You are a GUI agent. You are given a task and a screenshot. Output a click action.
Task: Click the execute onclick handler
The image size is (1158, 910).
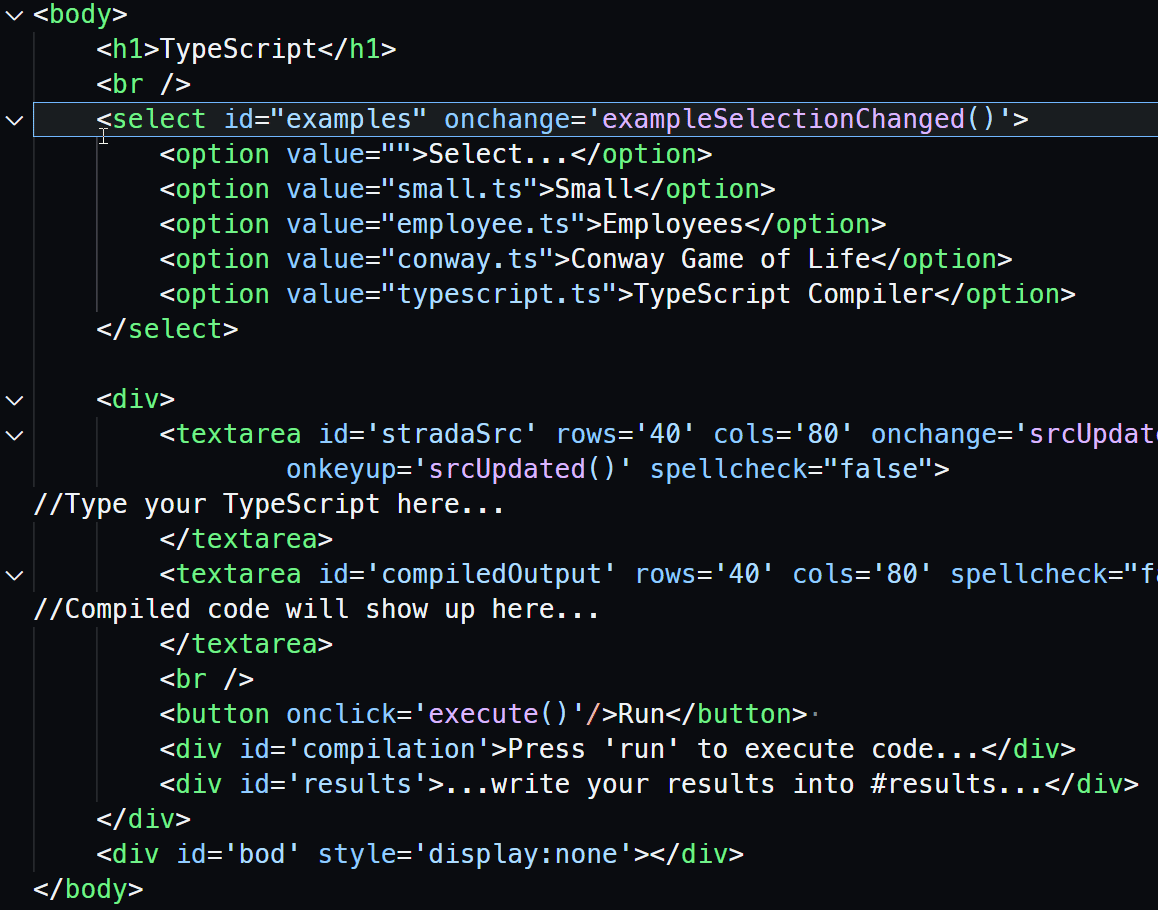pyautogui.click(x=474, y=713)
